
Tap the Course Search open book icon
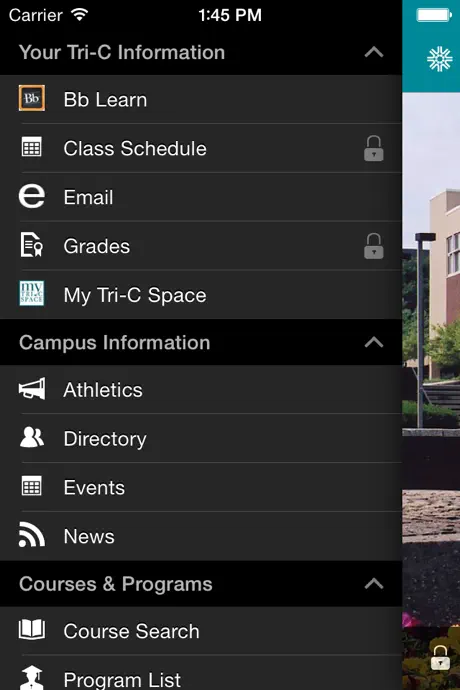(x=32, y=630)
